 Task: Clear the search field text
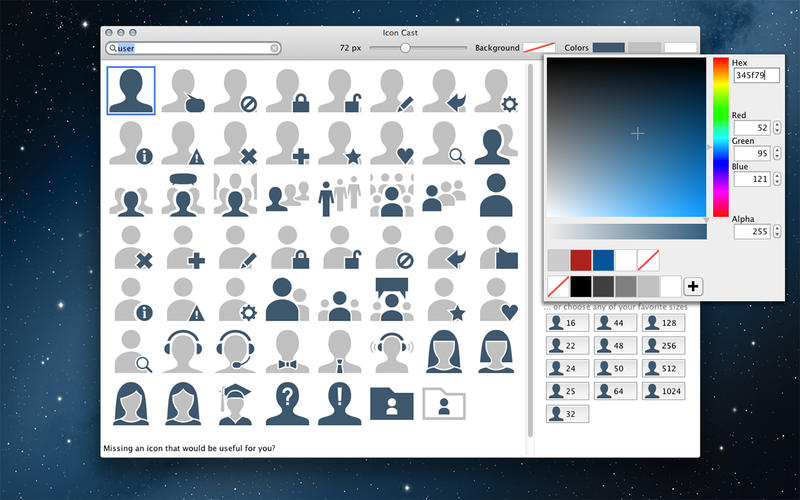point(274,48)
